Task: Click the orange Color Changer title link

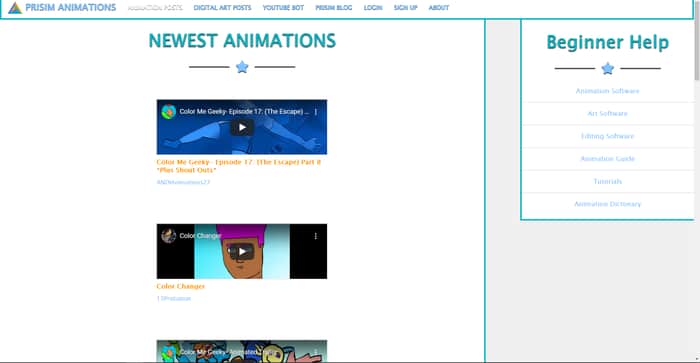Action: (x=181, y=286)
